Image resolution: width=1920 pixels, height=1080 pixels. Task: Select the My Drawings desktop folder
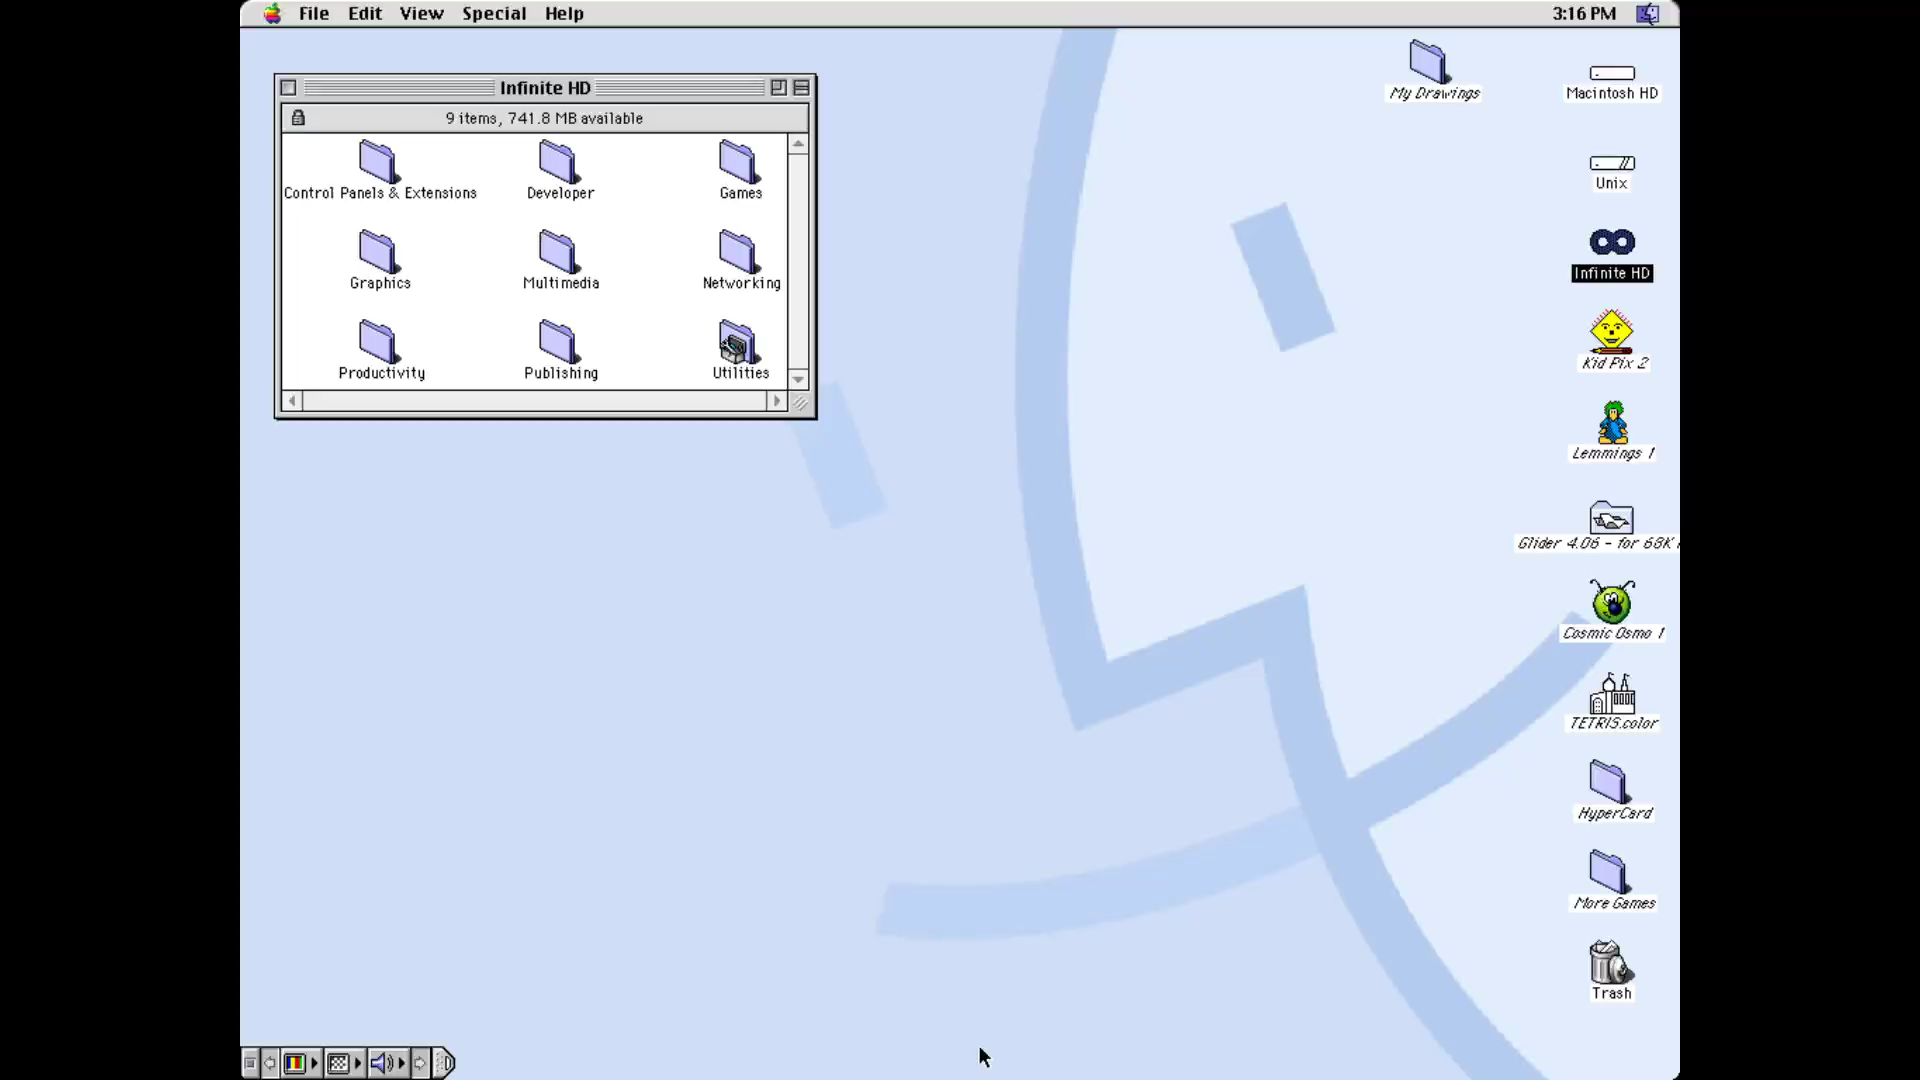[1429, 61]
